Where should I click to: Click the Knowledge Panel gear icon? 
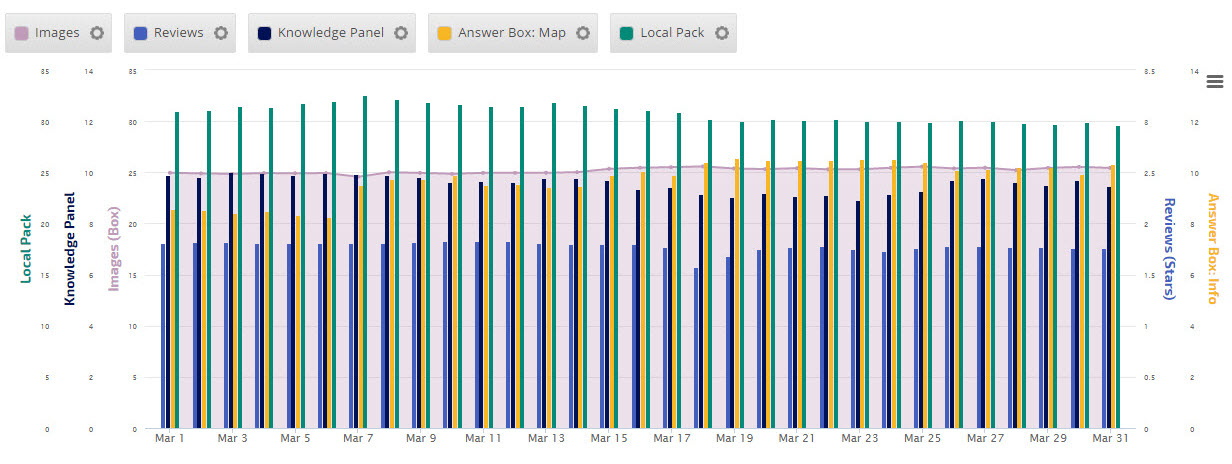click(x=400, y=33)
